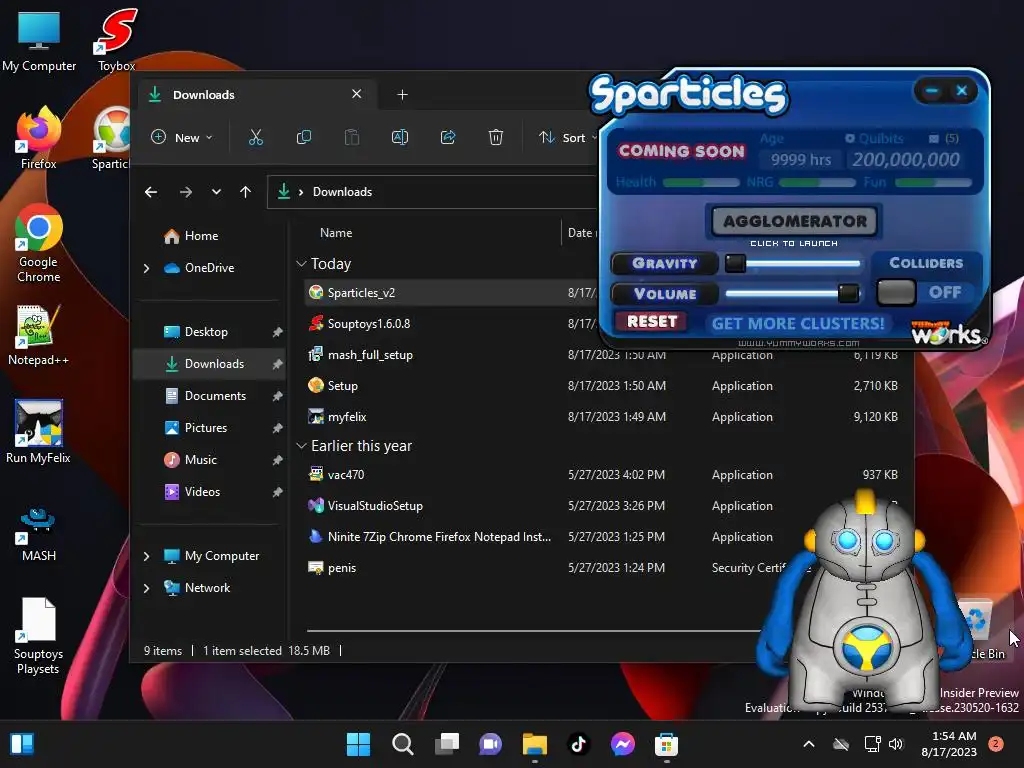1024x768 pixels.
Task: Select Music in navigation pane
Action: [x=191, y=460]
